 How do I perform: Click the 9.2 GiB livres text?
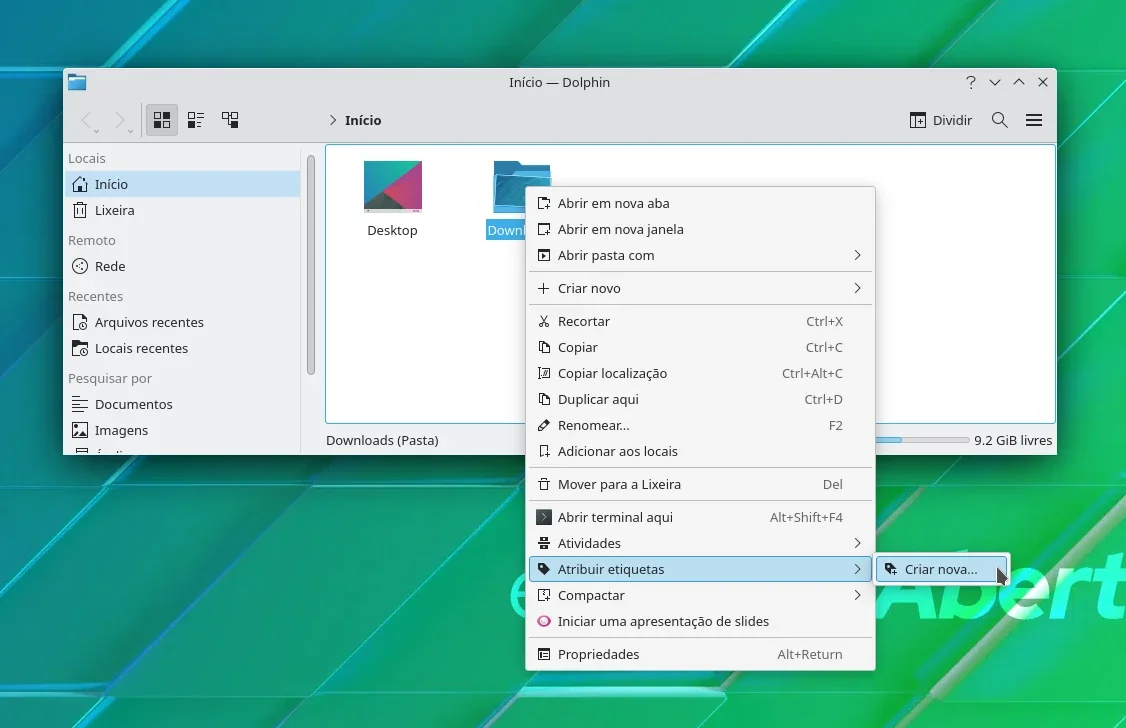[1013, 440]
